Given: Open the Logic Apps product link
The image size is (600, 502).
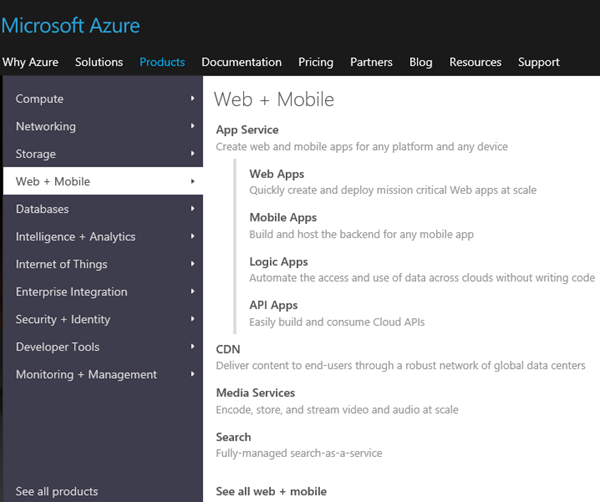Looking at the screenshot, I should tap(278, 262).
